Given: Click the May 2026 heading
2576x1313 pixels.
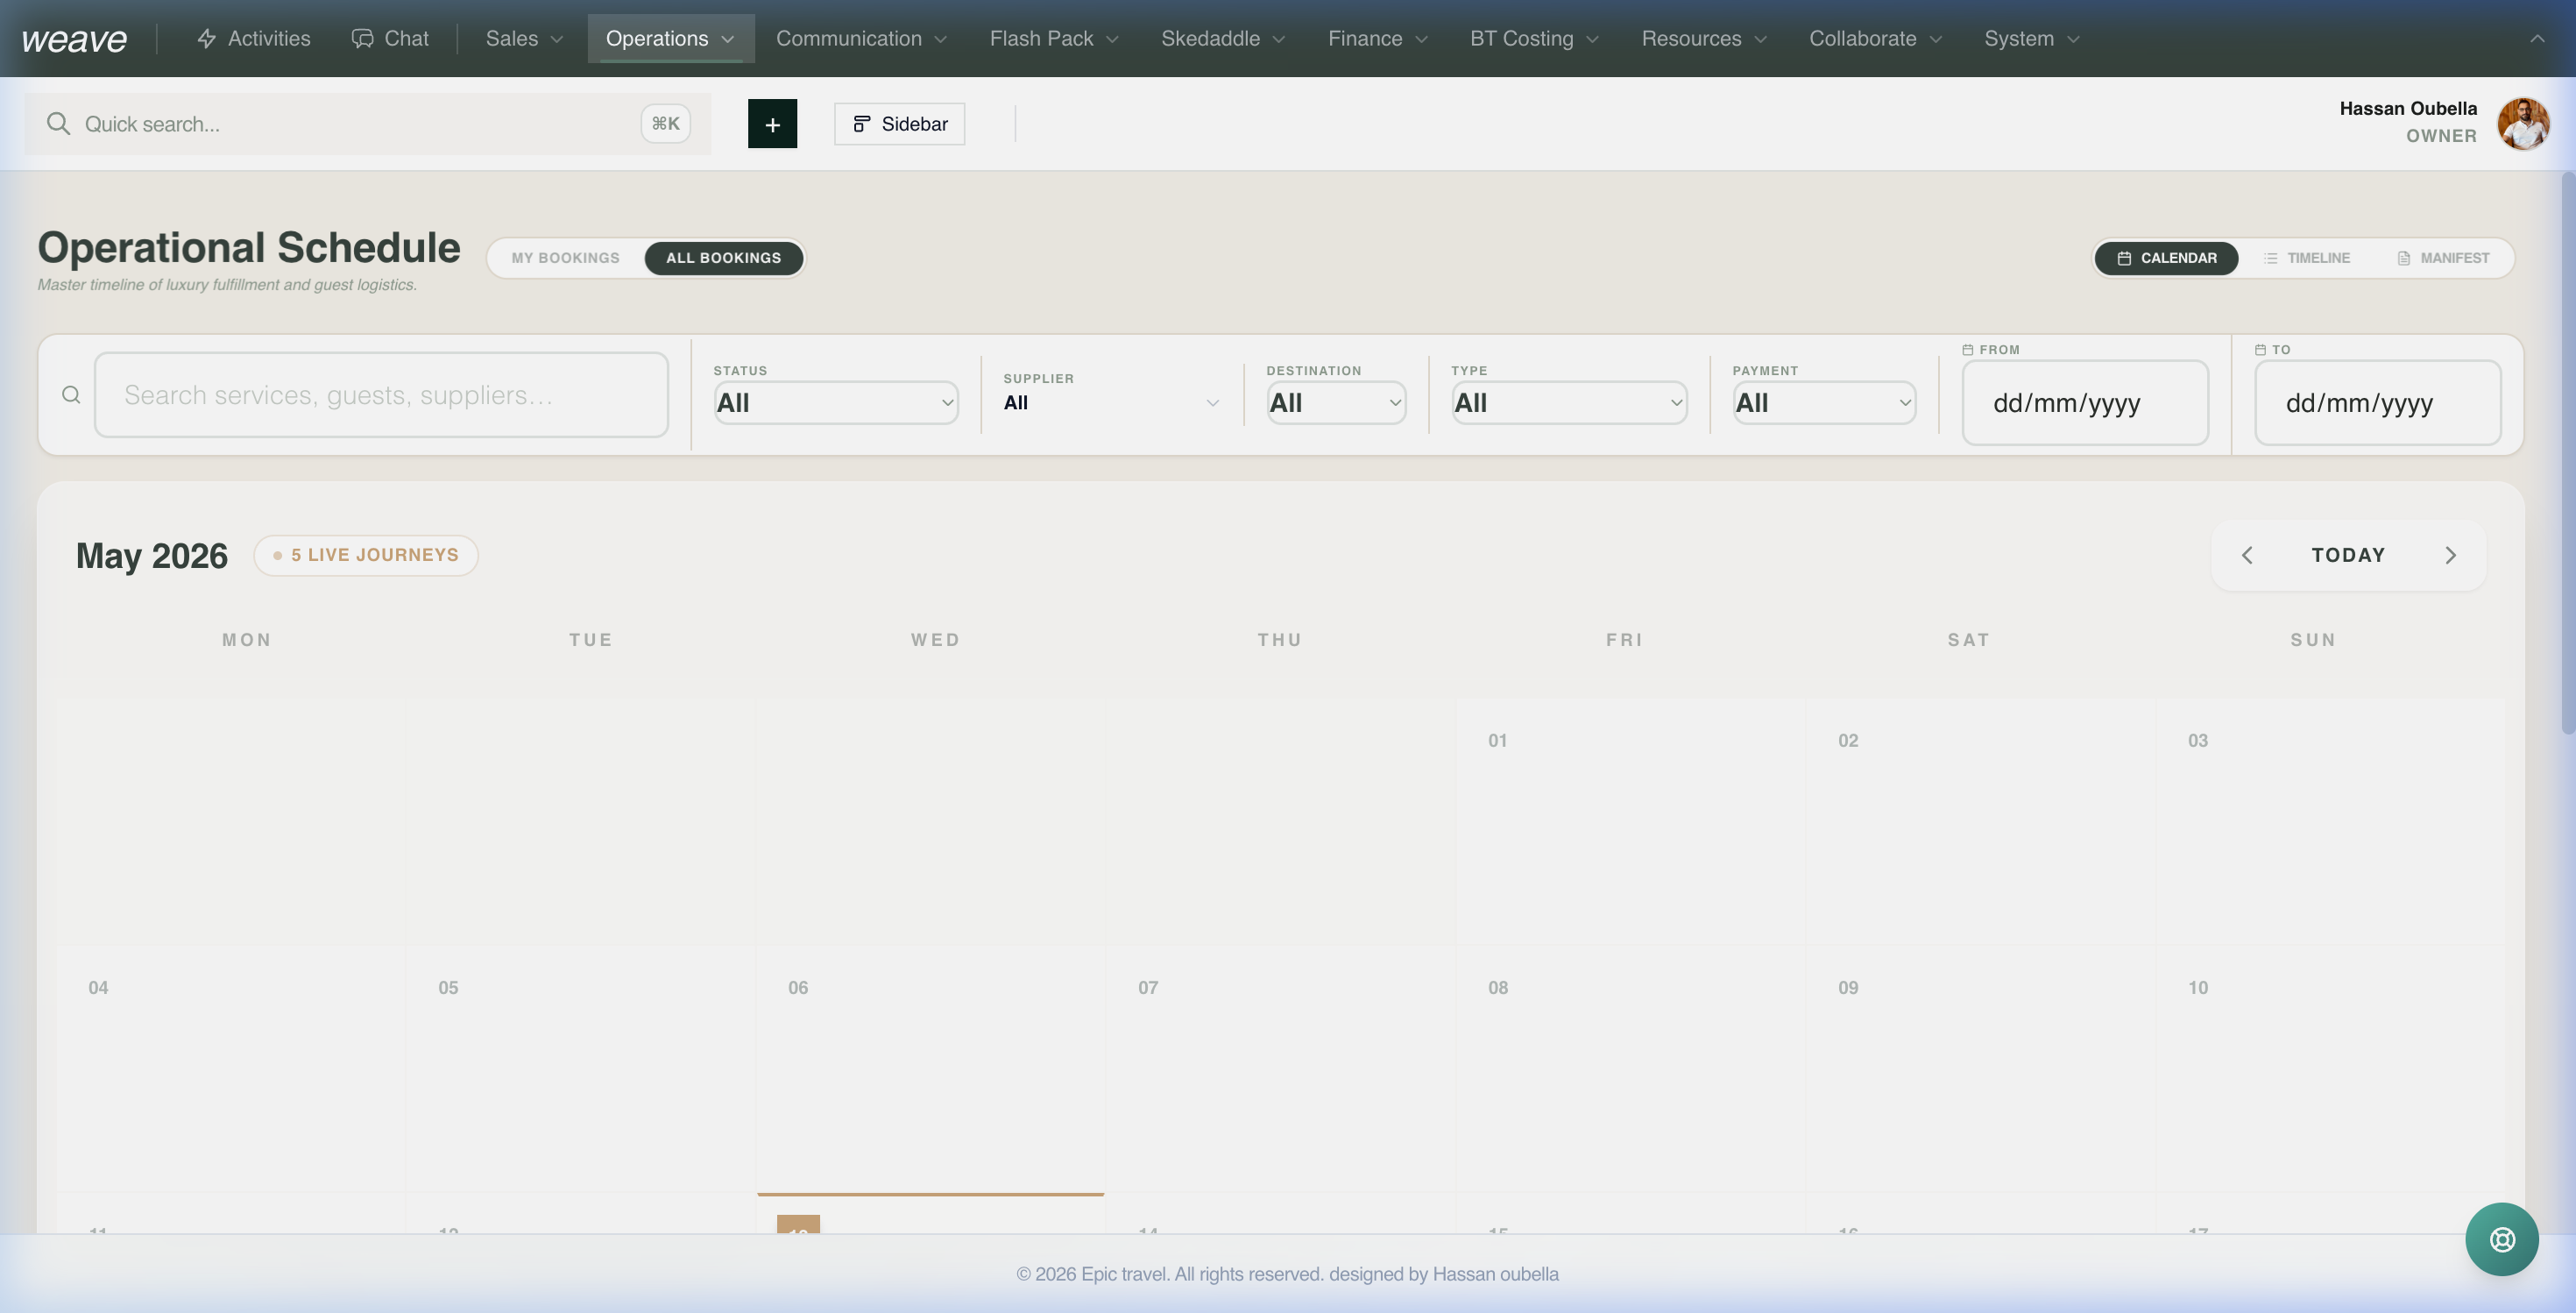Looking at the screenshot, I should [x=152, y=555].
